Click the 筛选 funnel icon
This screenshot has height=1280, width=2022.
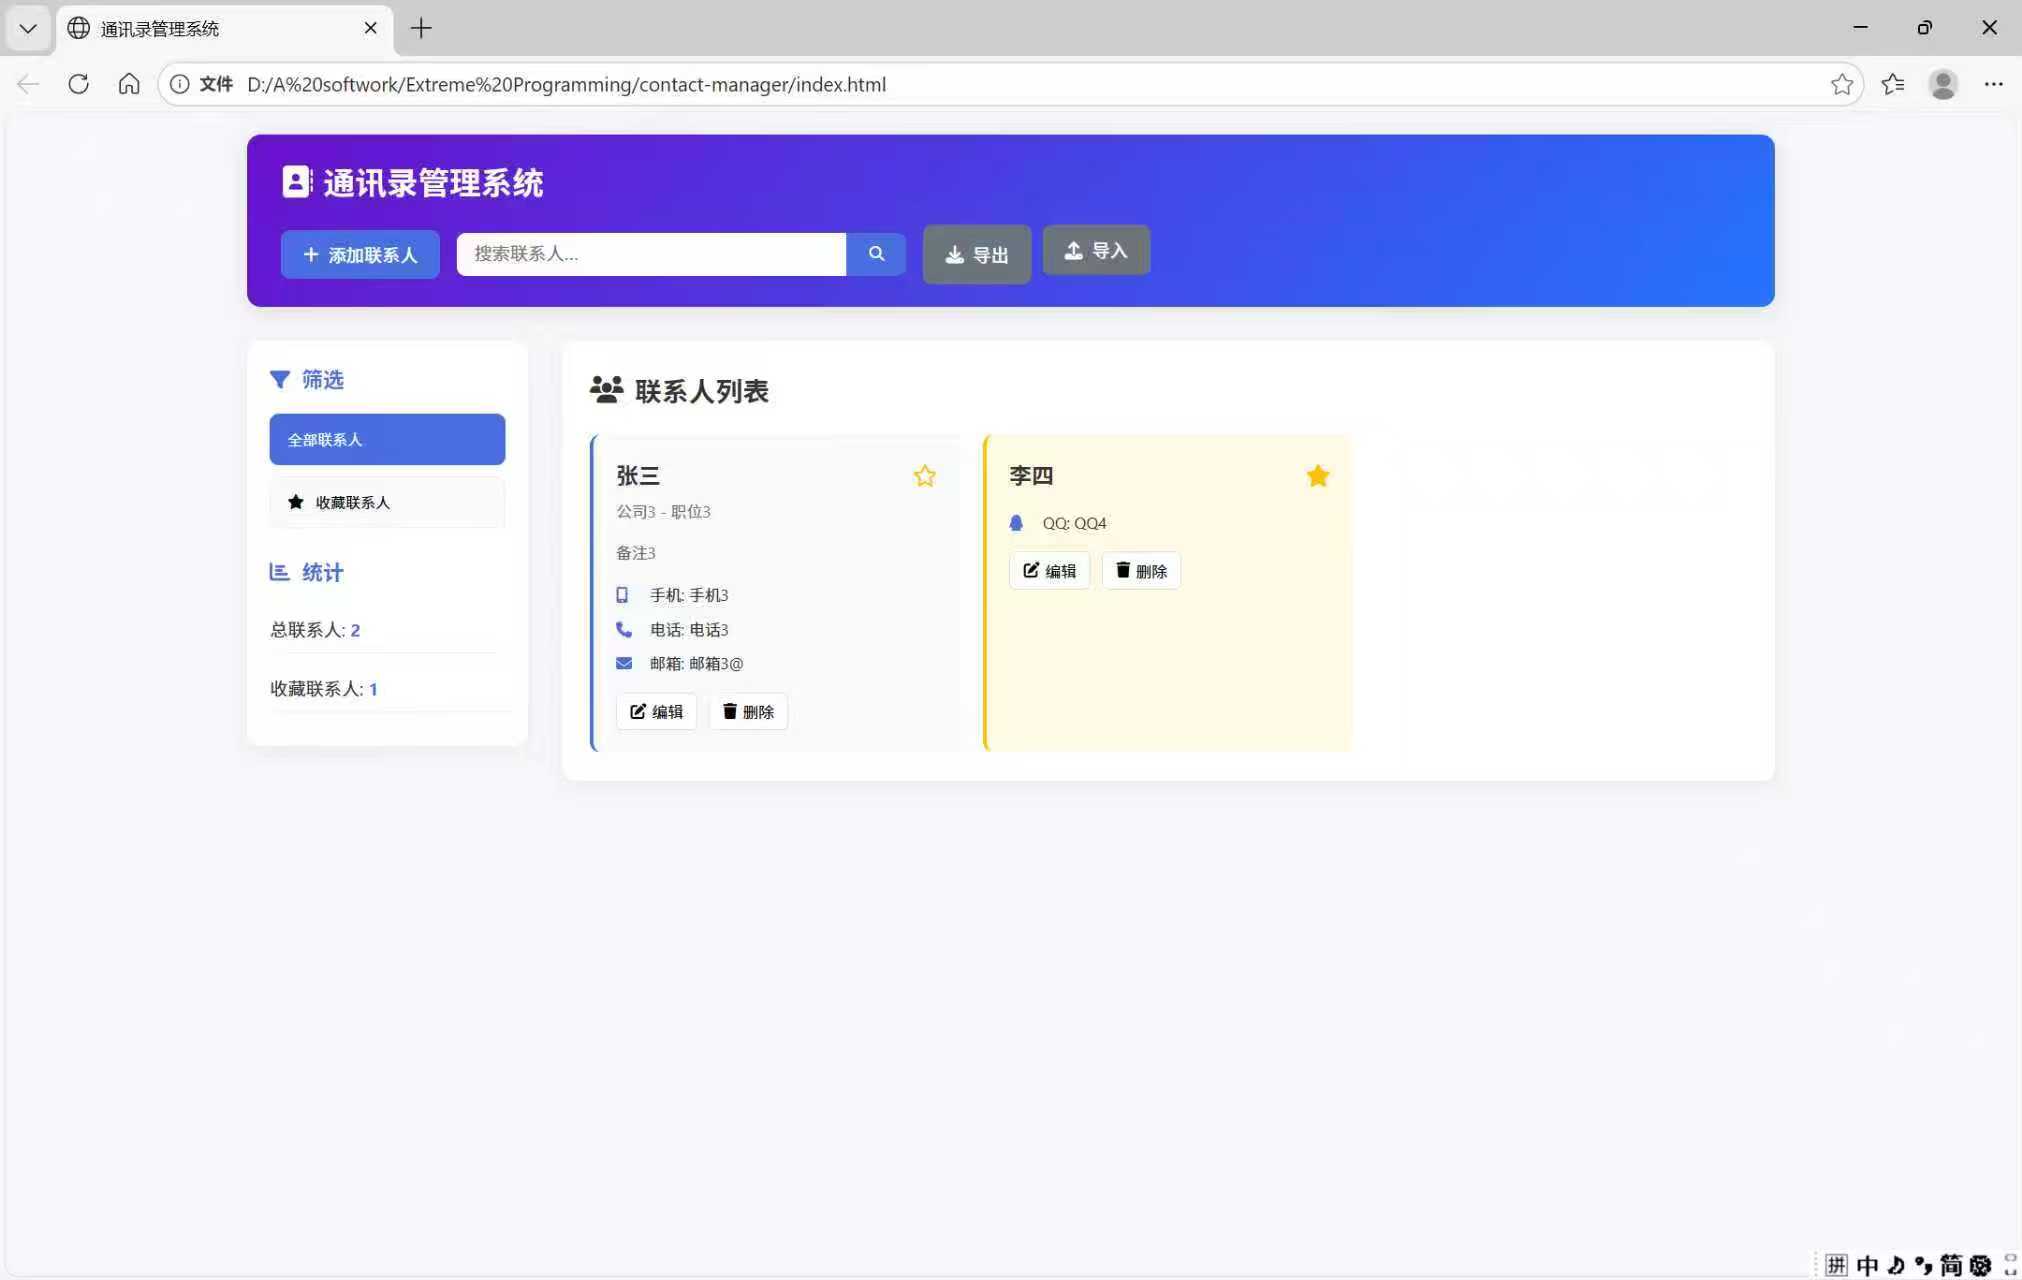[280, 379]
